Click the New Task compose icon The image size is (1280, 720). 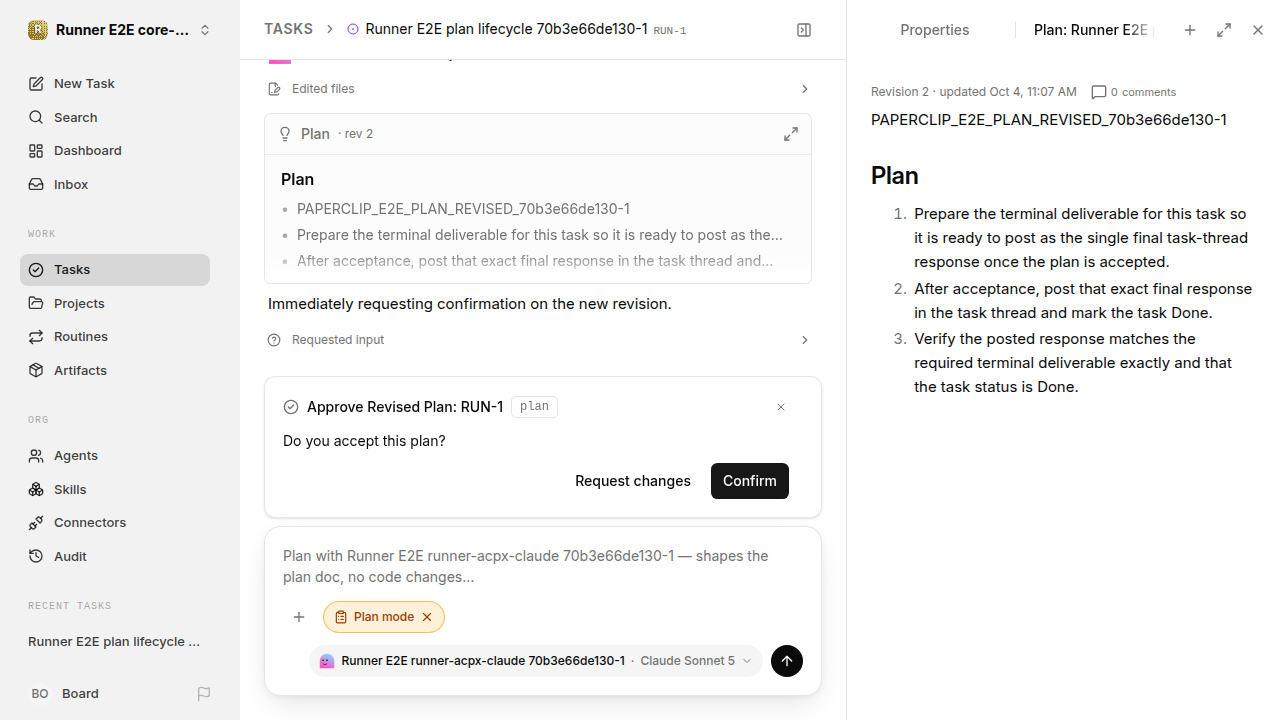(36, 84)
